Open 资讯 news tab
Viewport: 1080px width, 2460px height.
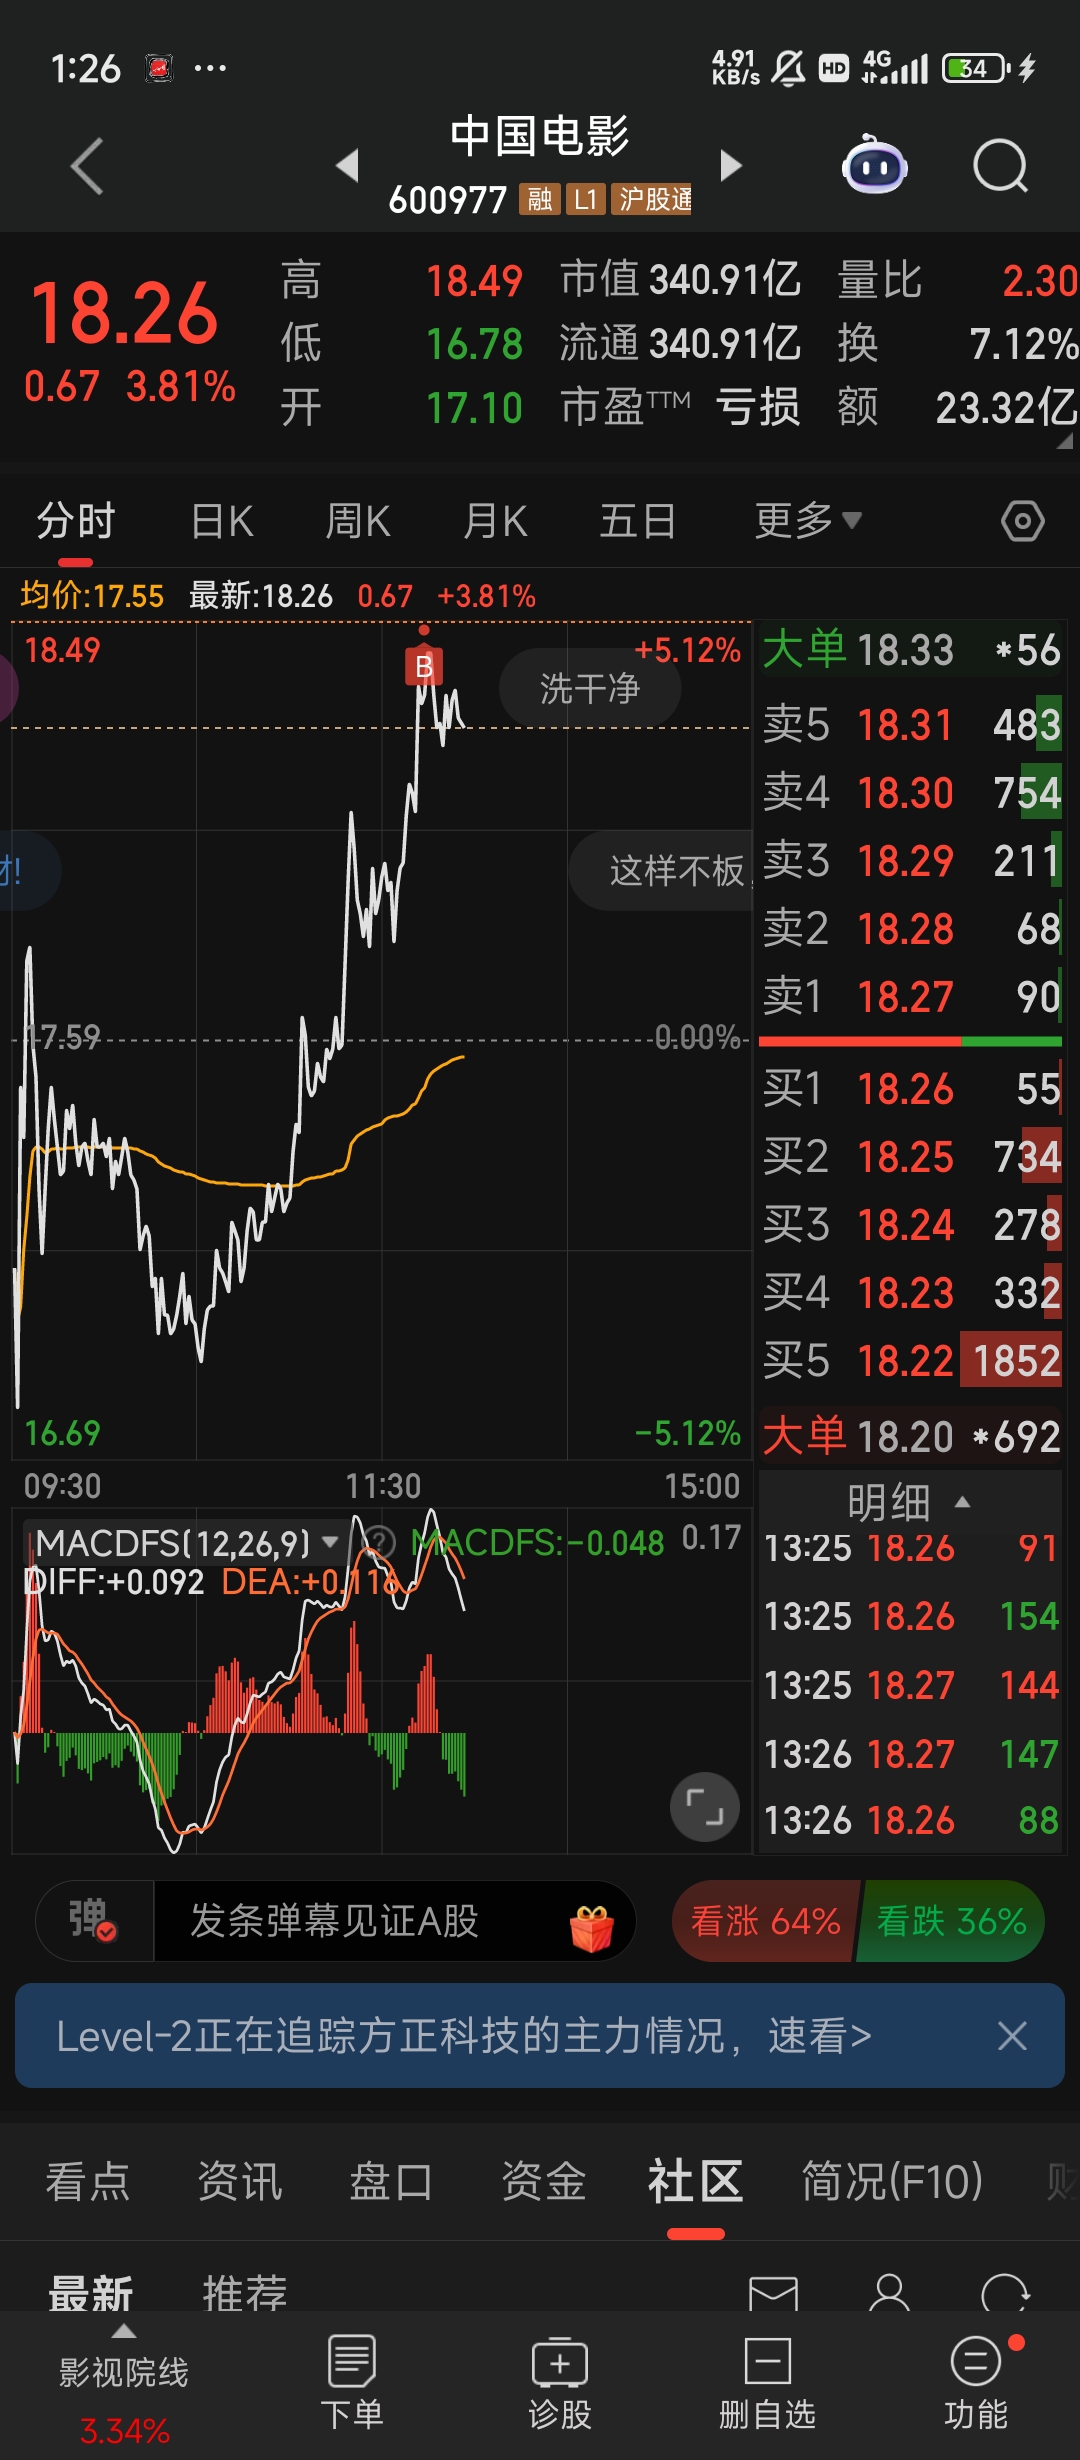pos(240,2181)
